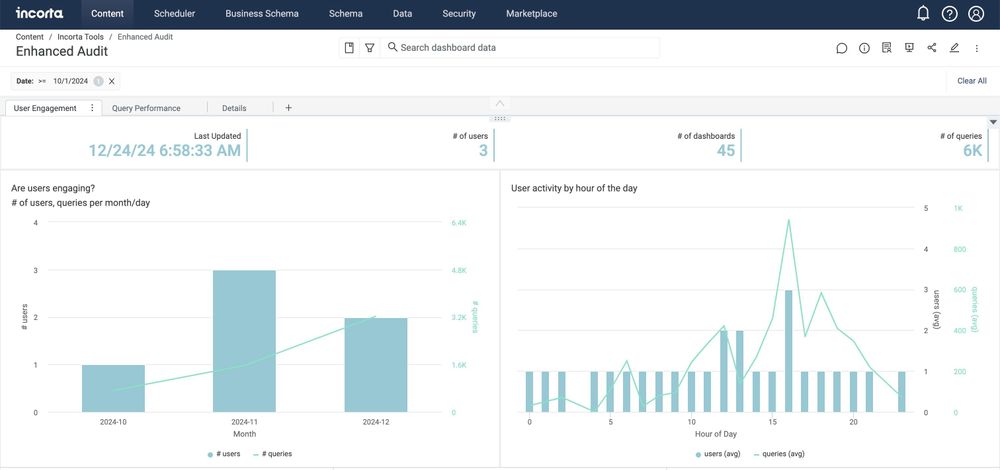Open the dashboard filter funnel icon
Viewport: 1000px width, 470px height.
click(x=369, y=48)
